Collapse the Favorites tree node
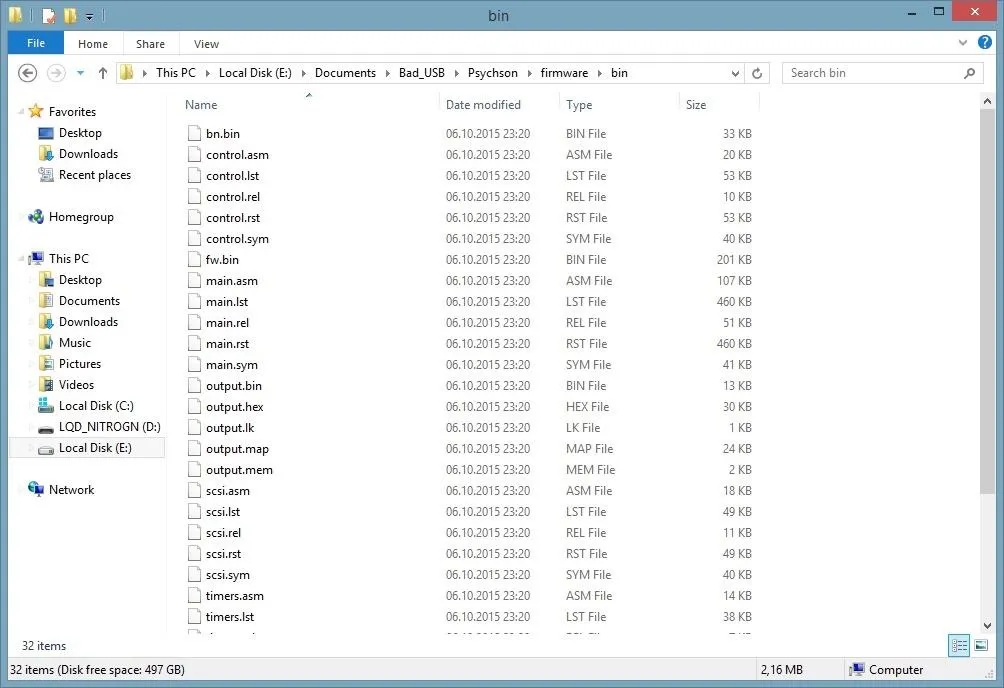This screenshot has height=688, width=1004. tap(21, 111)
